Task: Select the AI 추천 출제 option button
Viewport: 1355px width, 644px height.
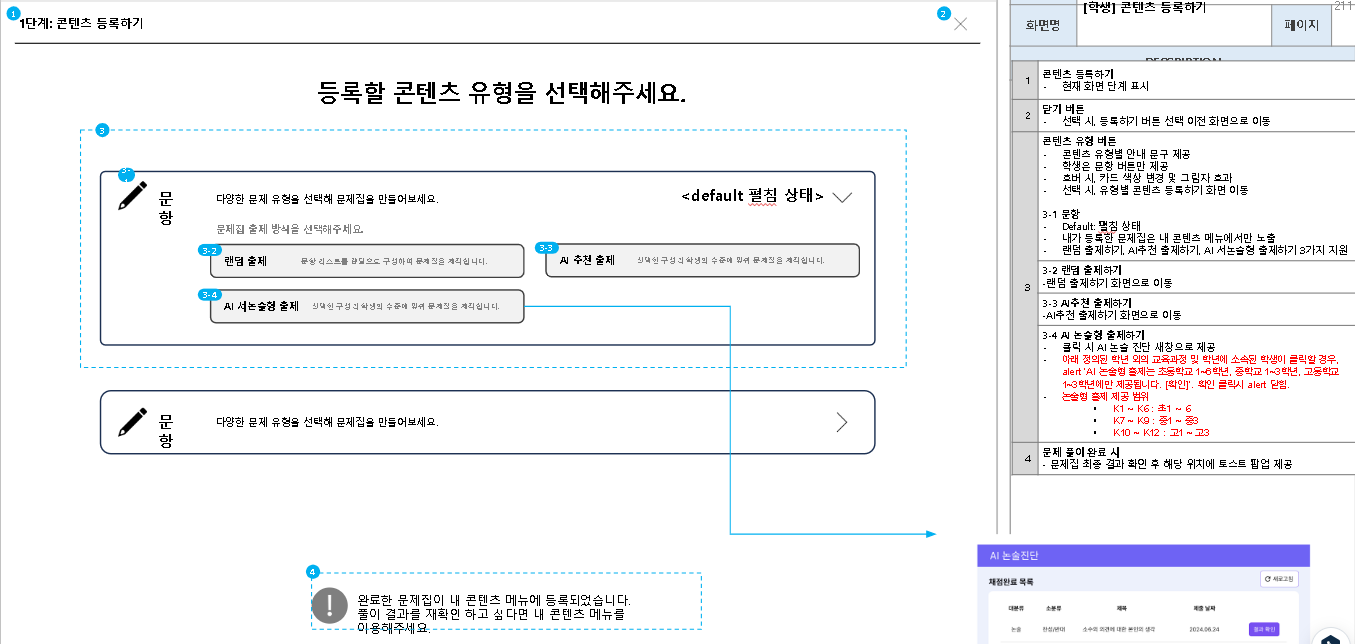Action: 703,261
